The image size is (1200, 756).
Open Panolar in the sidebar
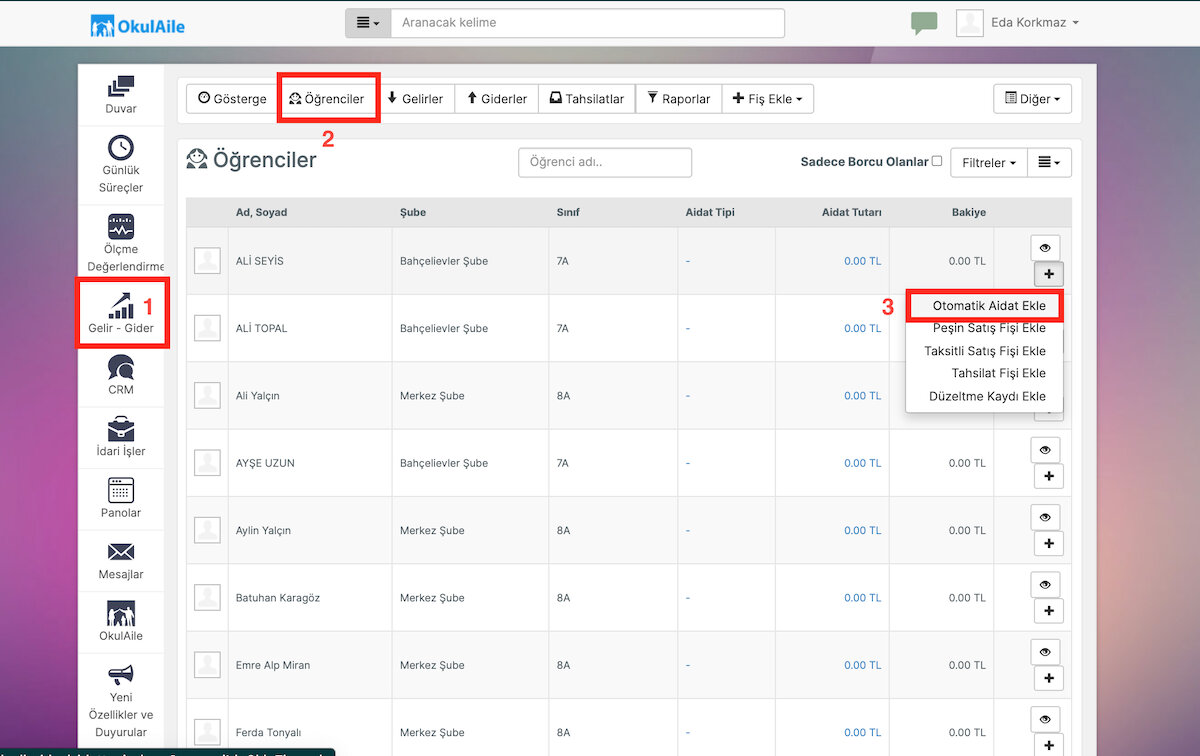click(121, 499)
